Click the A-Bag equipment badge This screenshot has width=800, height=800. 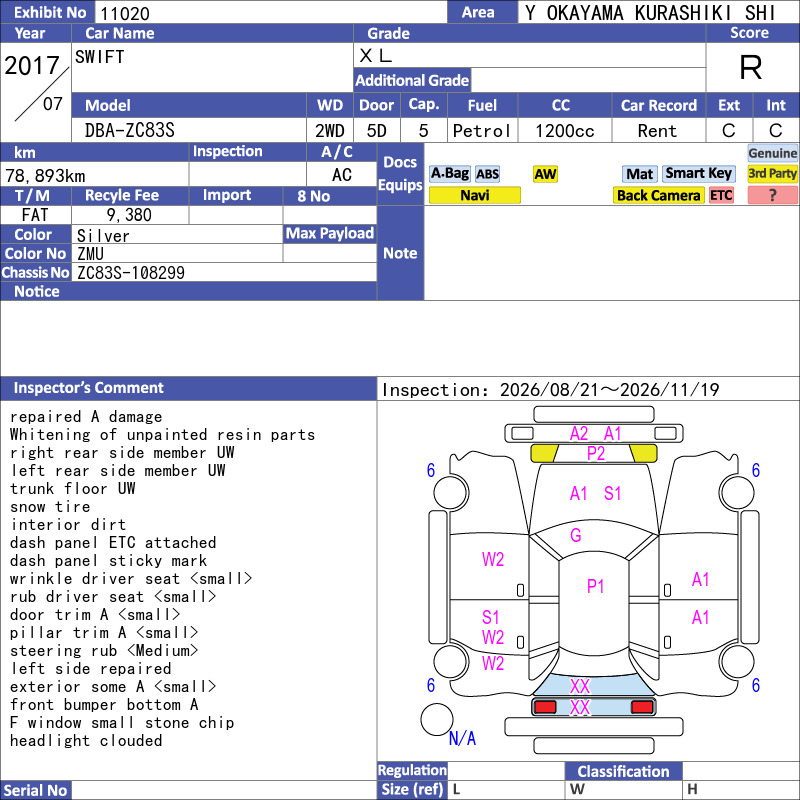pos(449,174)
